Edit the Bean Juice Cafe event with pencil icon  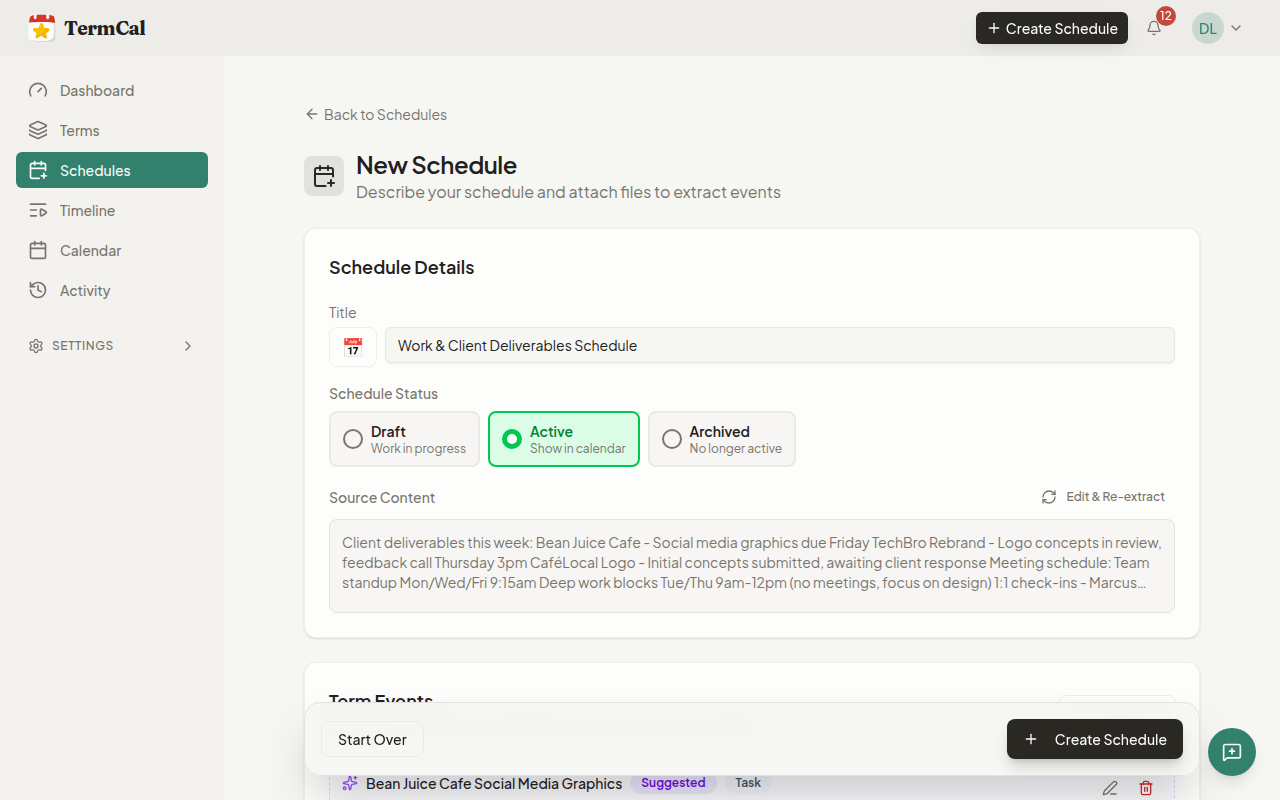[1110, 788]
